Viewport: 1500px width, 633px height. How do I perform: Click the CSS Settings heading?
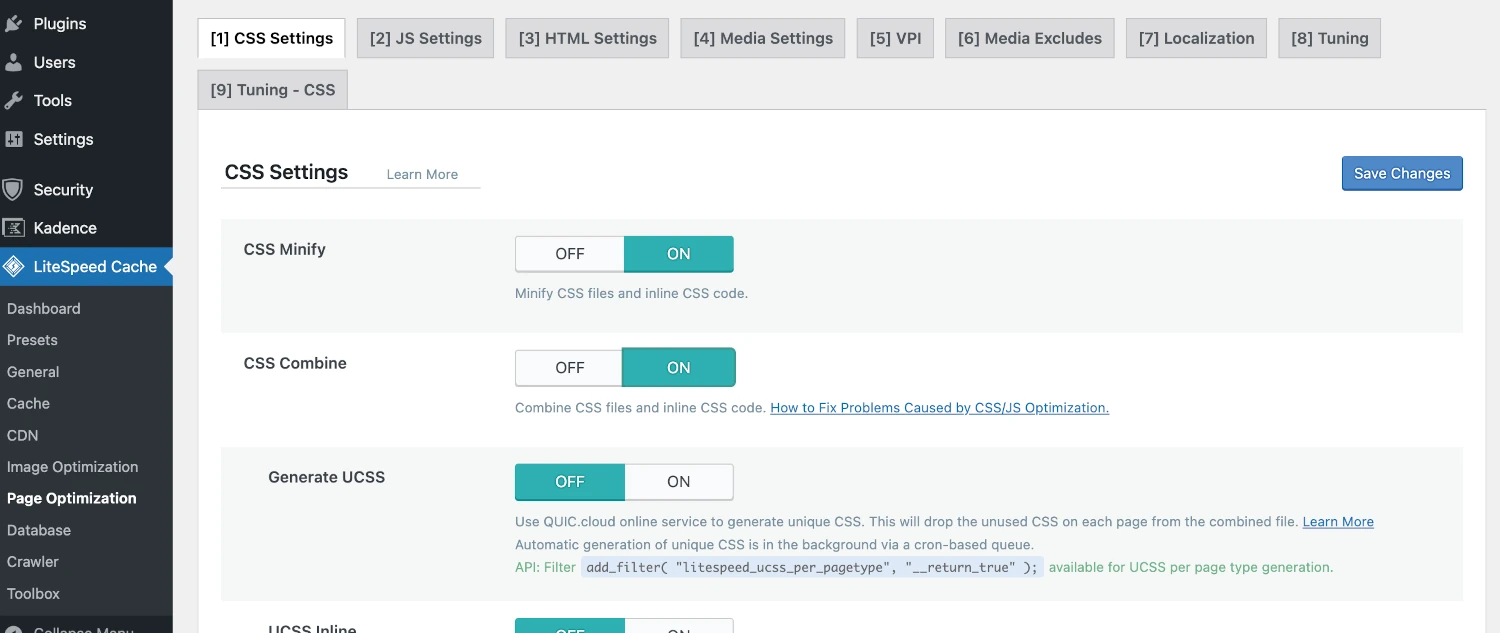coord(286,172)
